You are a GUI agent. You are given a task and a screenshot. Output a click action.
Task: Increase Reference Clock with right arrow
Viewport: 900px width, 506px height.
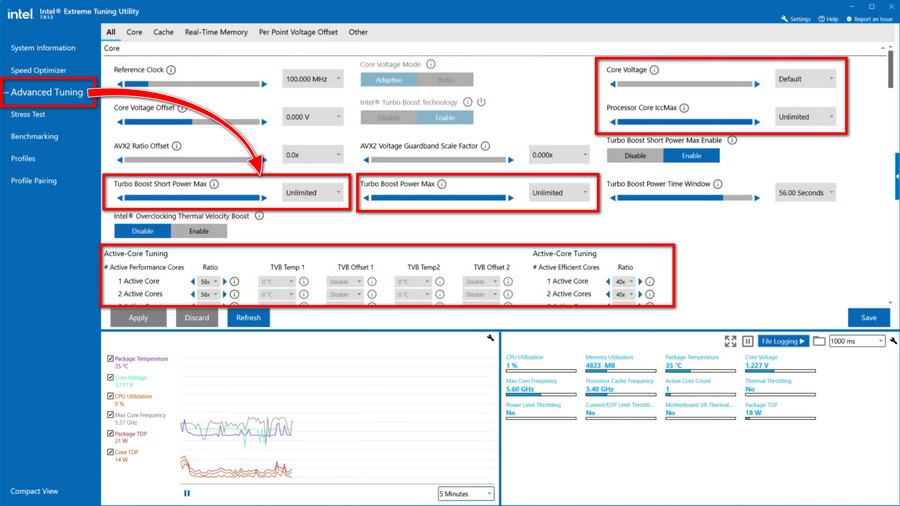click(x=265, y=84)
